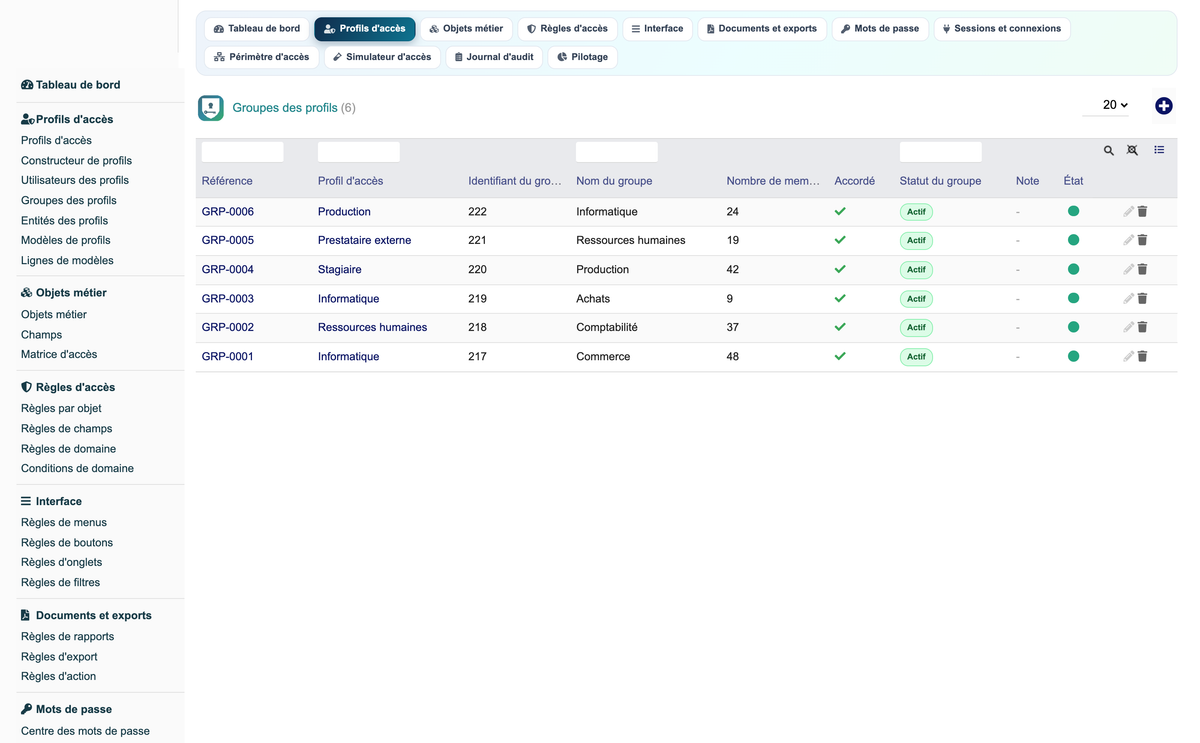
Task: Open Centre des mots de passe sidebar link
Action: click(85, 731)
